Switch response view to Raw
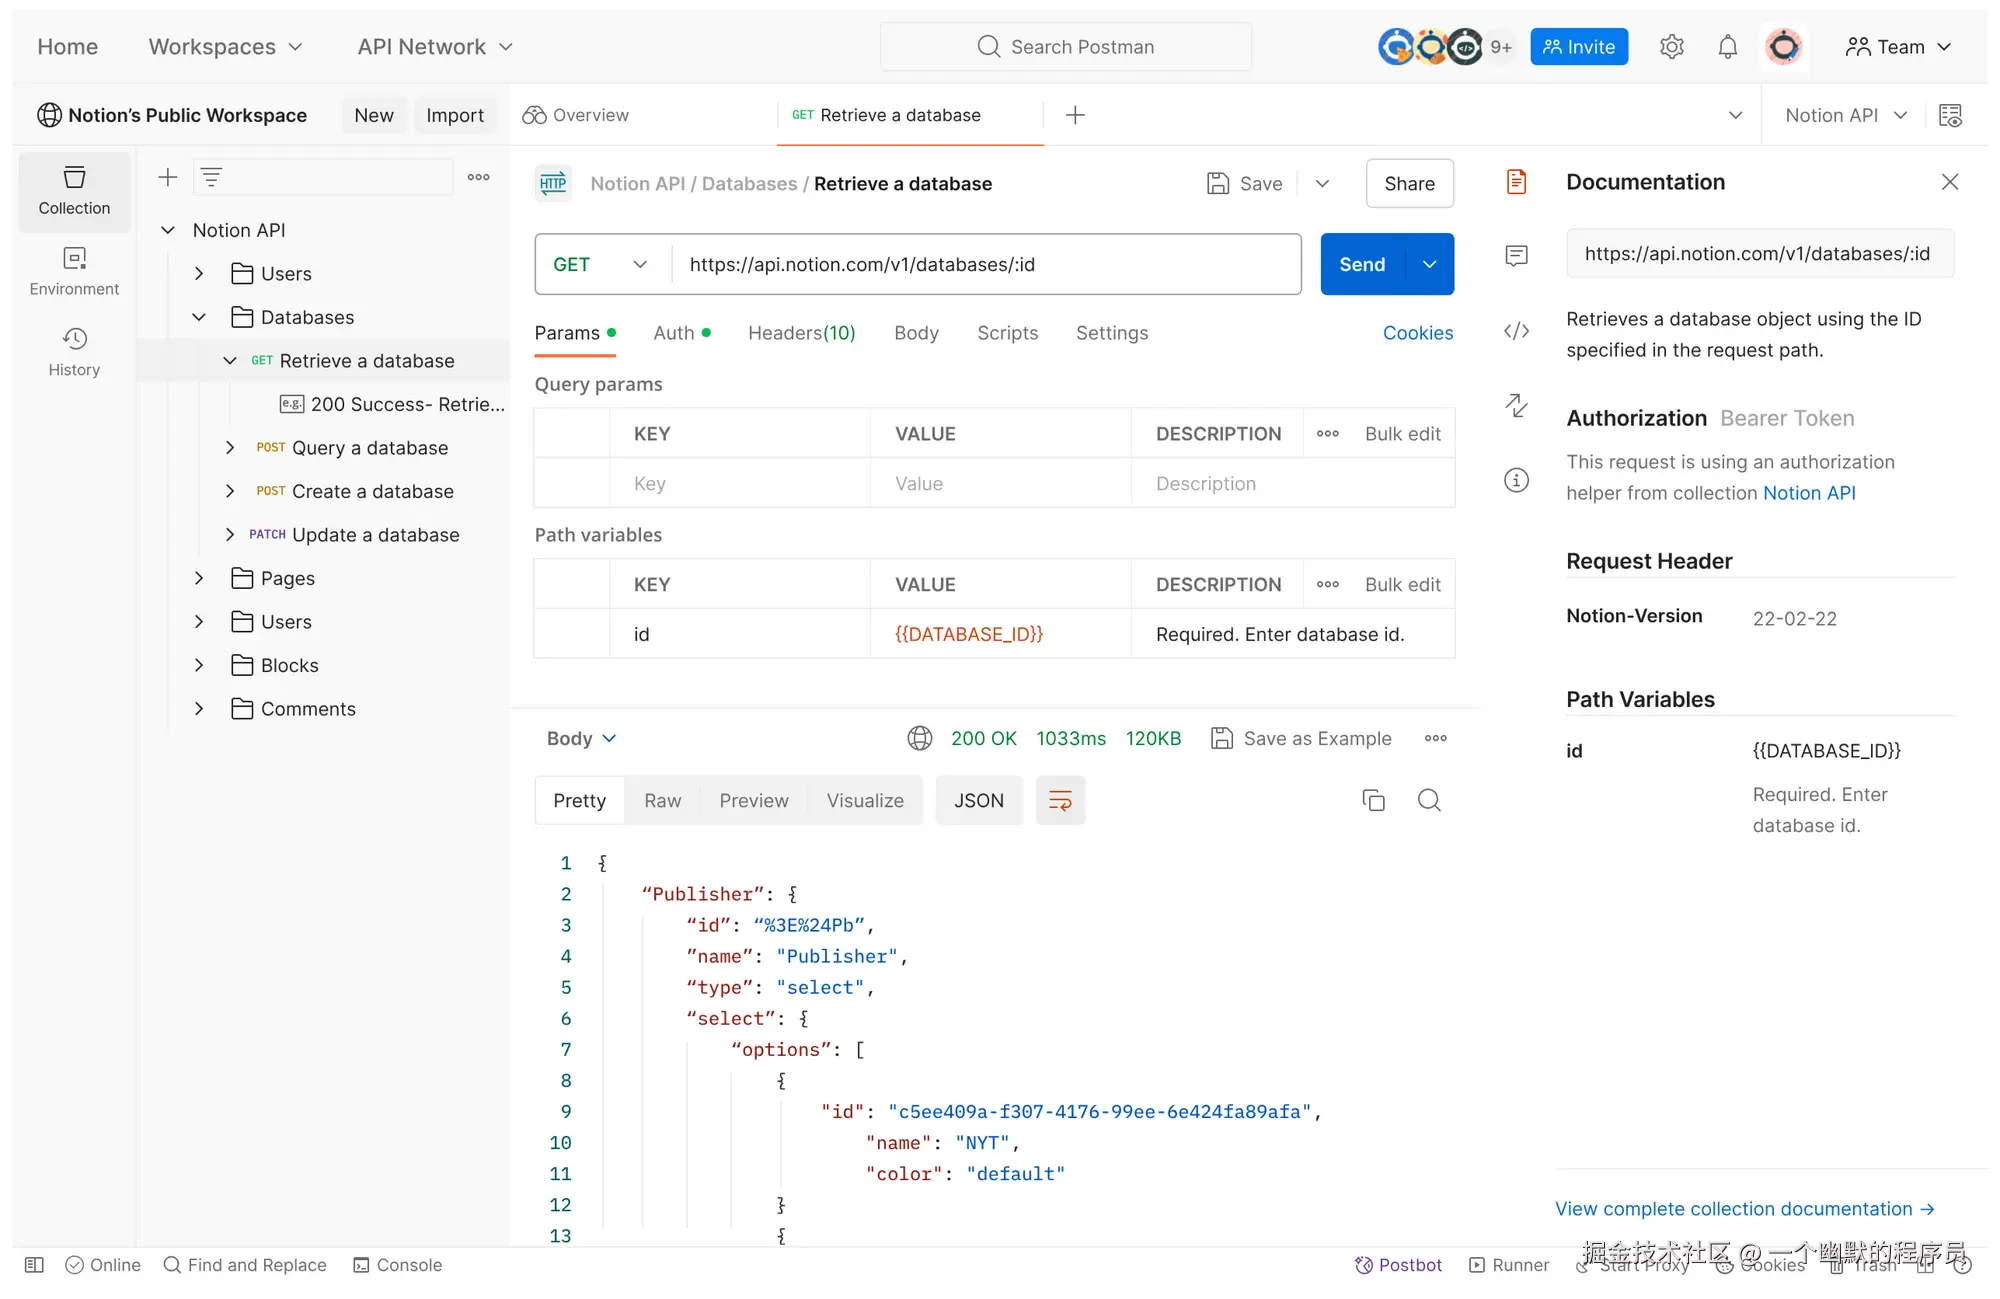 point(662,800)
